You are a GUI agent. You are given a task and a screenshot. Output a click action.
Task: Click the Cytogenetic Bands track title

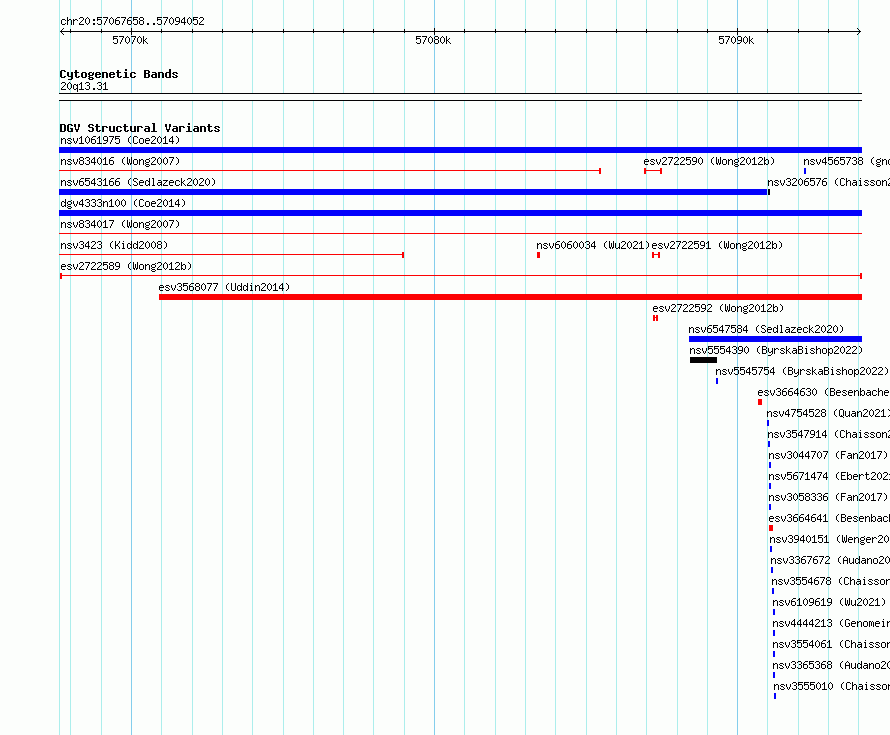tap(119, 74)
